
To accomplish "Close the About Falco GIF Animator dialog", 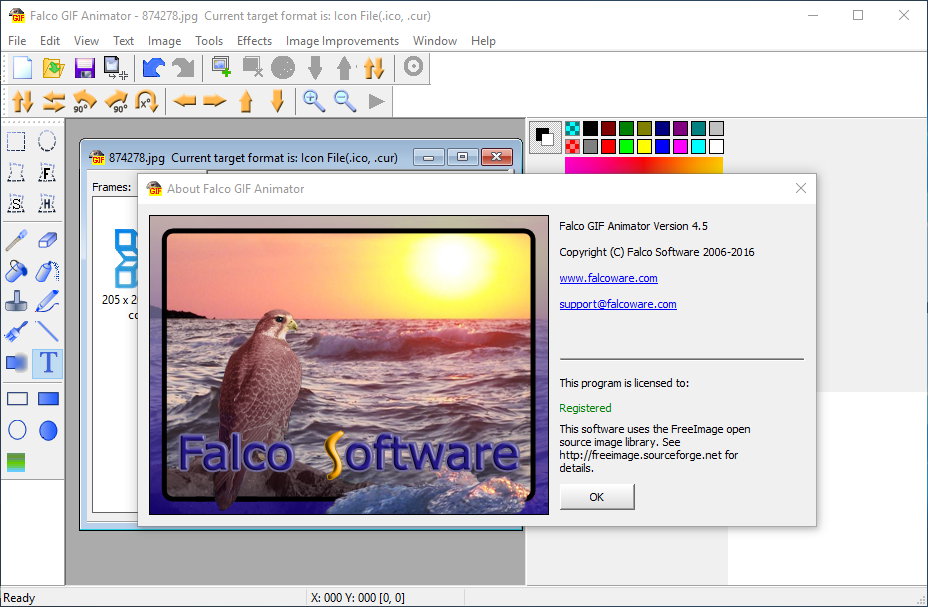I will (800, 188).
